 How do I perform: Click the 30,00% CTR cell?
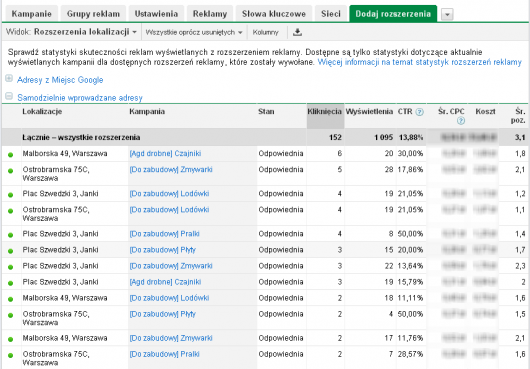coord(411,154)
